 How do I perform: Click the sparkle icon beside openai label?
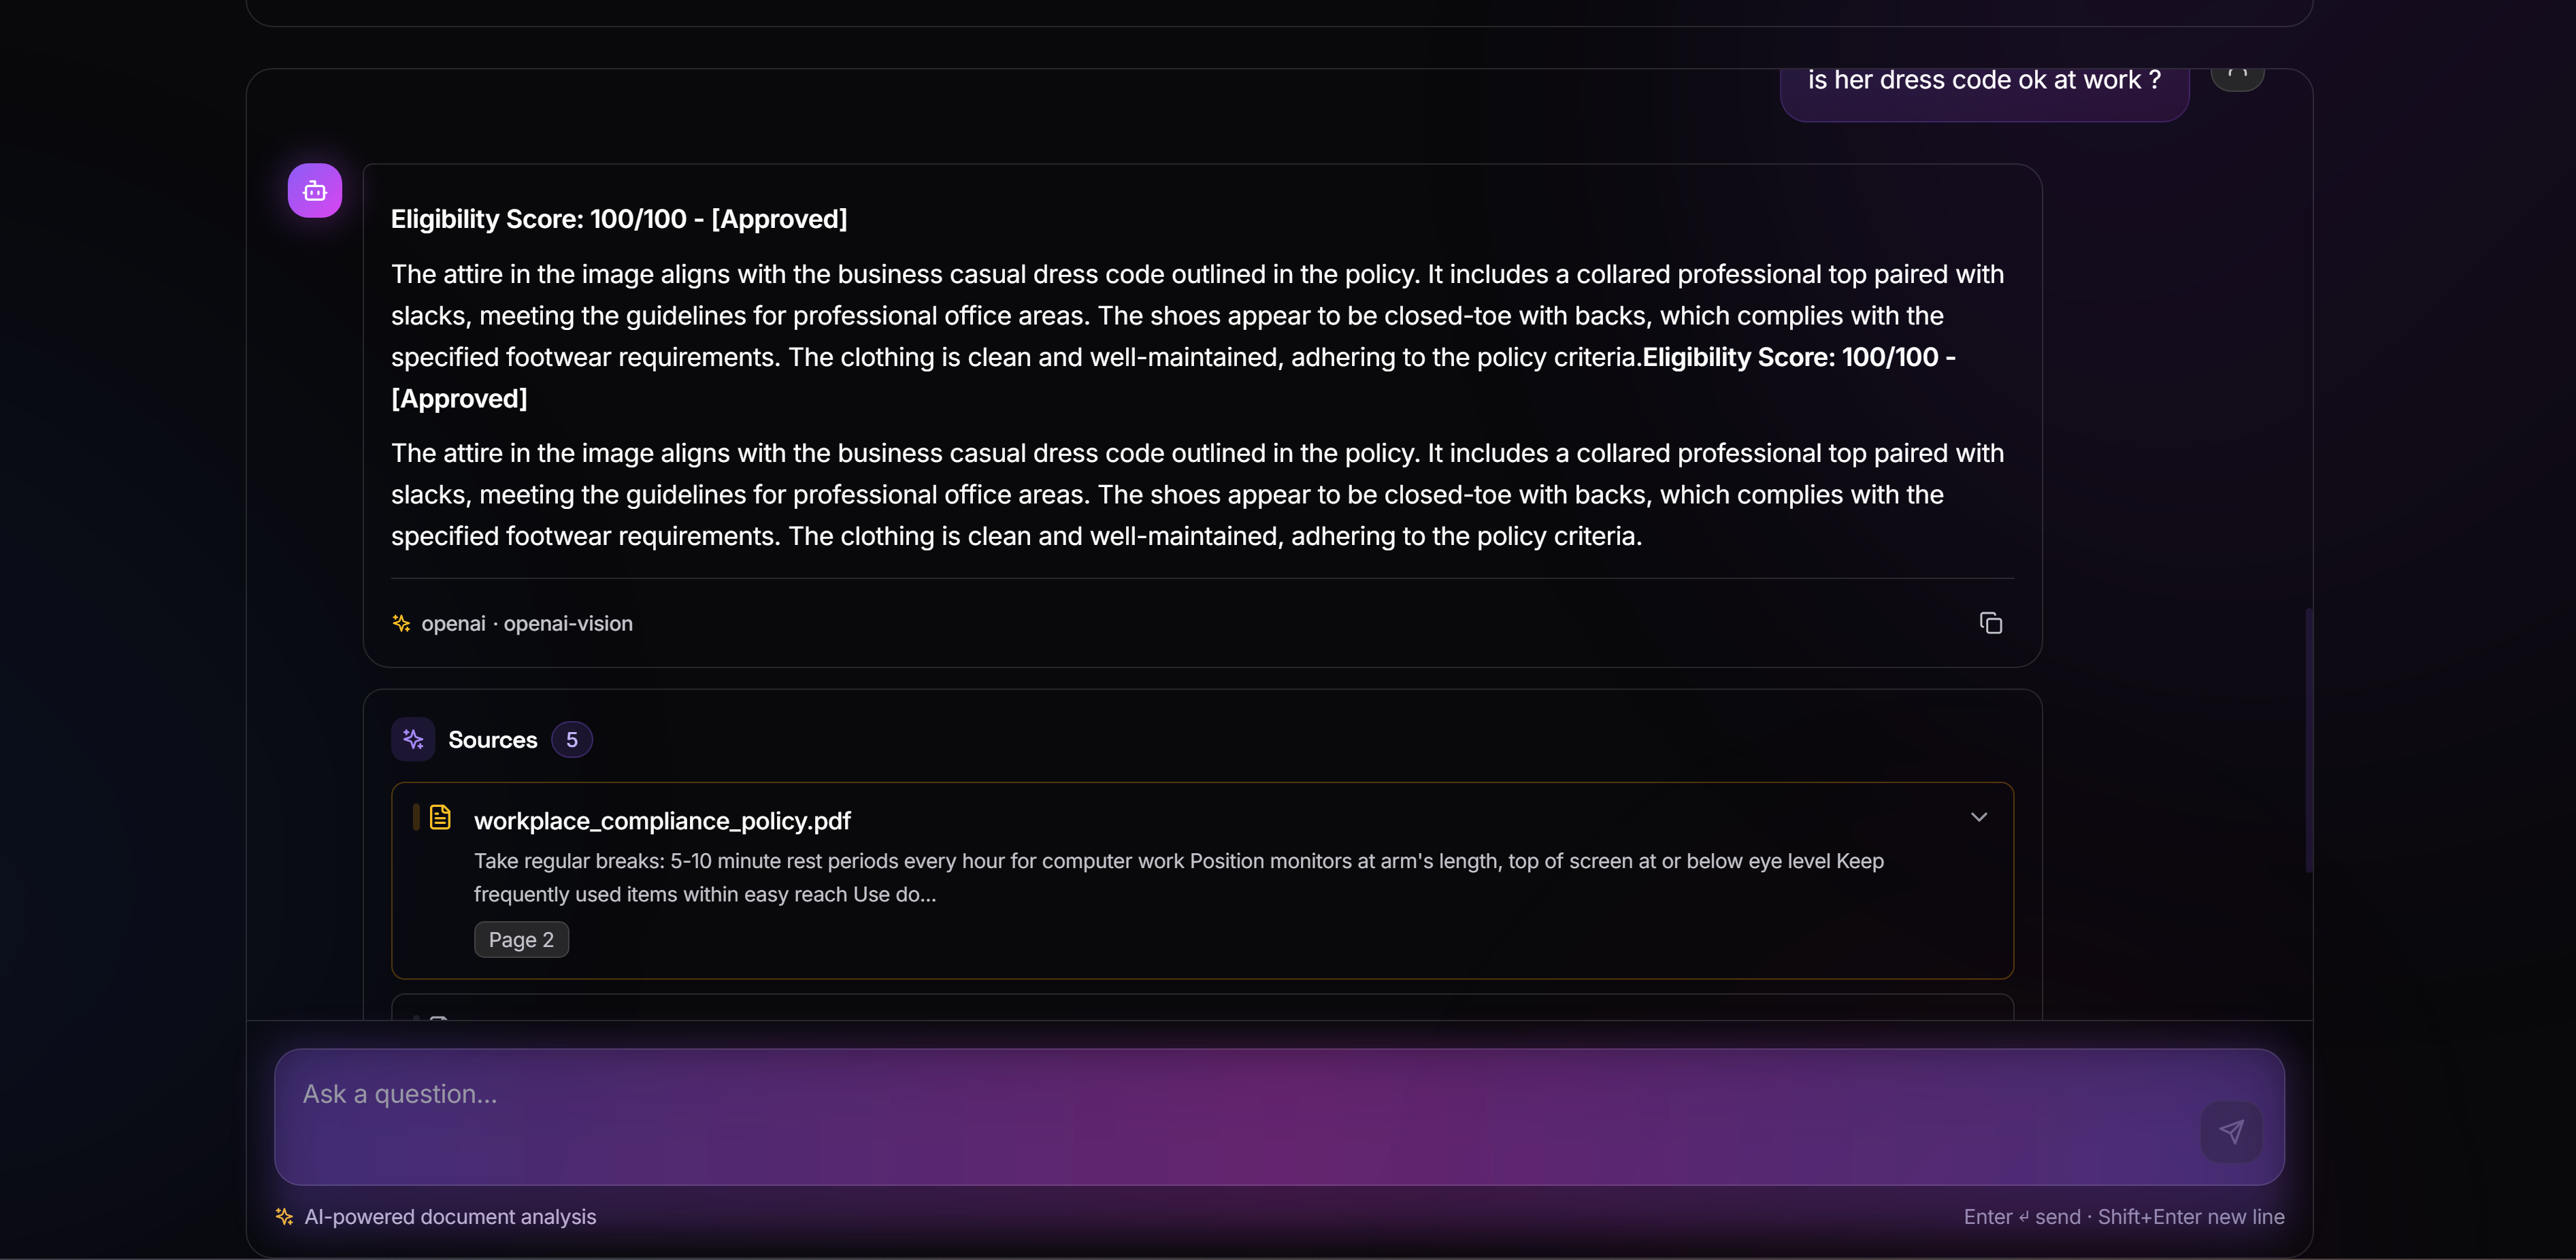tap(401, 623)
